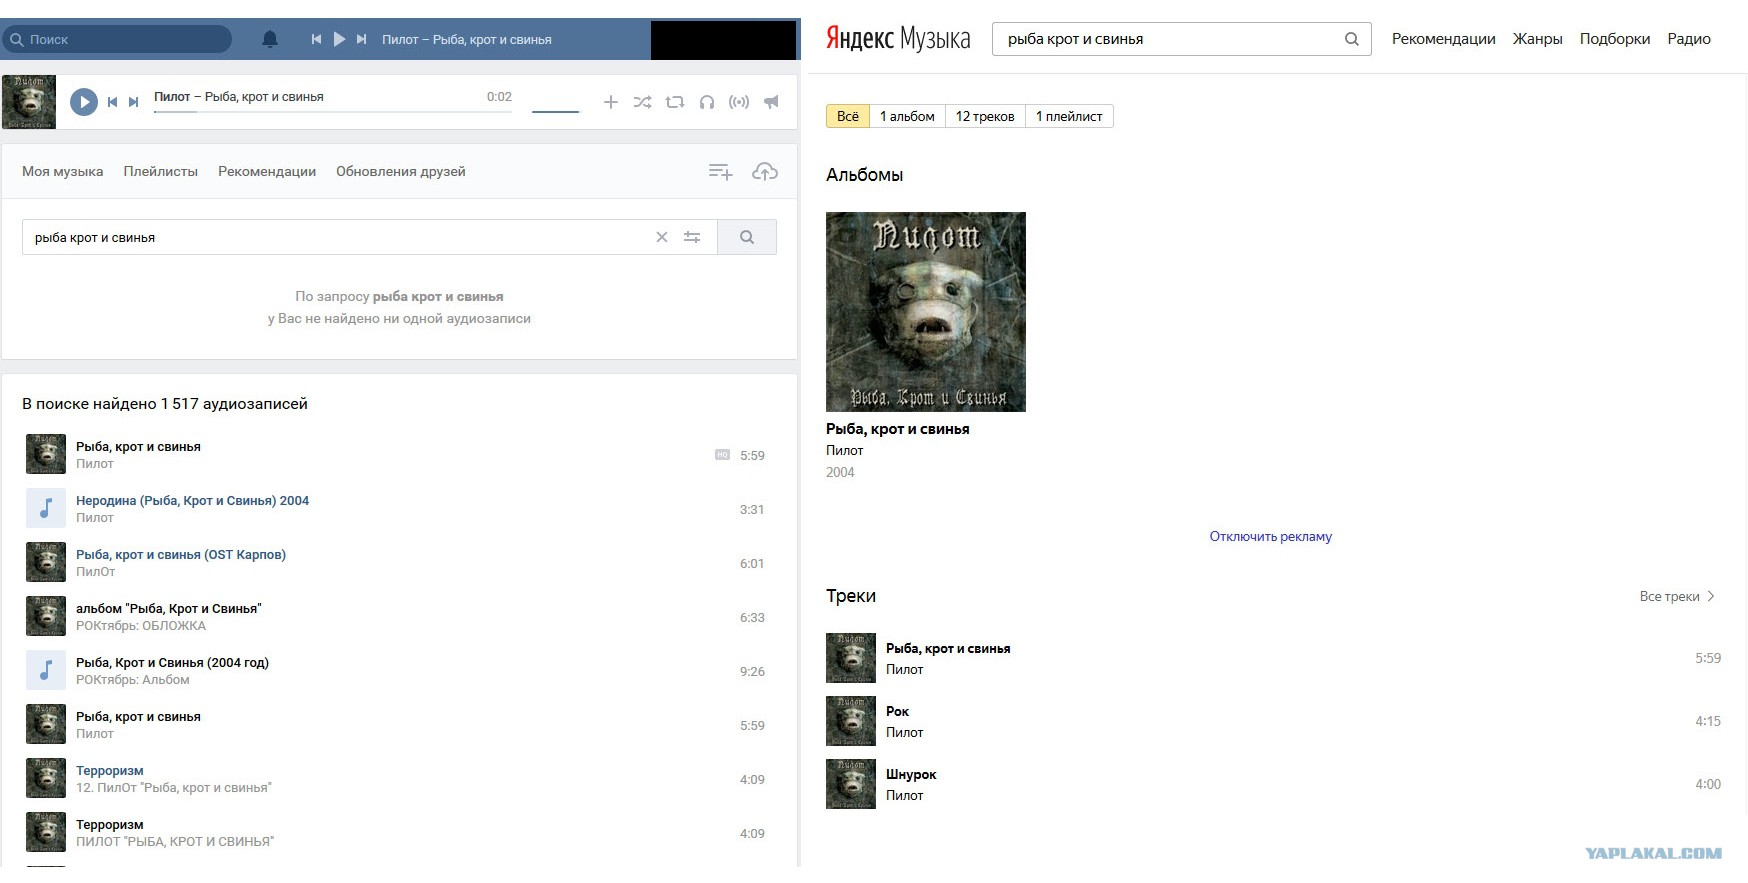Select Рыба, Крот и Свинья (2004 год) track
This screenshot has height=883, width=1748.
(x=172, y=663)
